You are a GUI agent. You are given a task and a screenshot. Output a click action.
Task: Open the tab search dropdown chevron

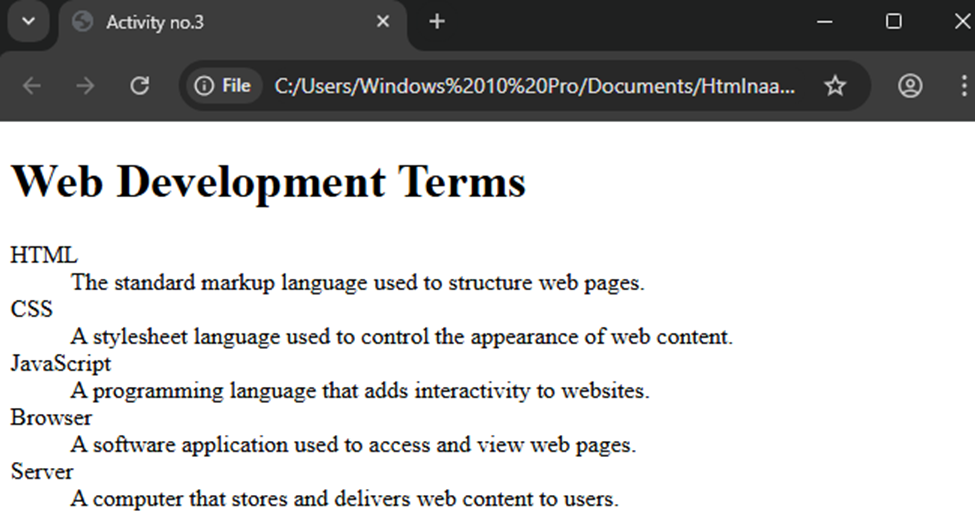tap(28, 22)
